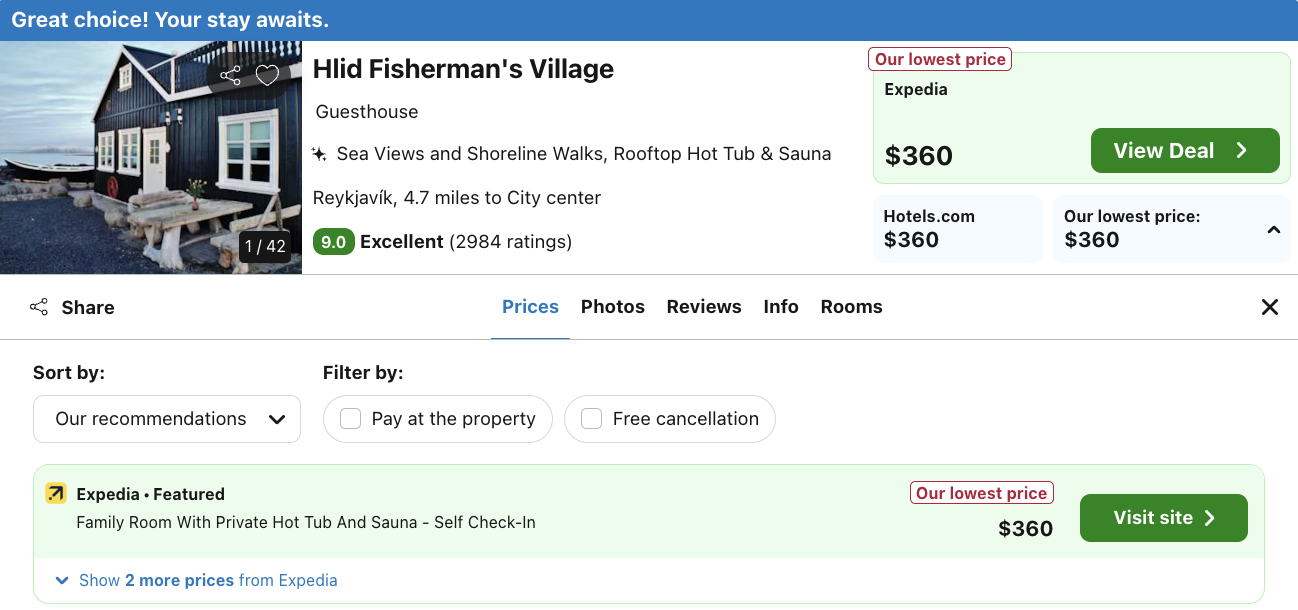Switch to the Photos tab

click(x=613, y=307)
